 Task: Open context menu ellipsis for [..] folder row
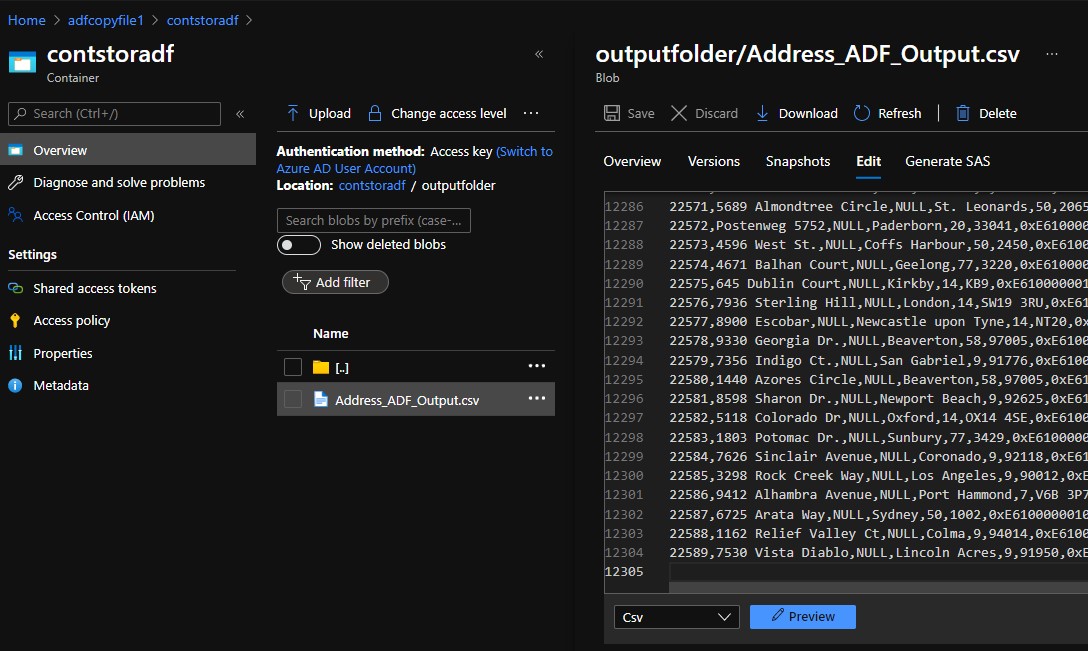pyautogui.click(x=536, y=366)
